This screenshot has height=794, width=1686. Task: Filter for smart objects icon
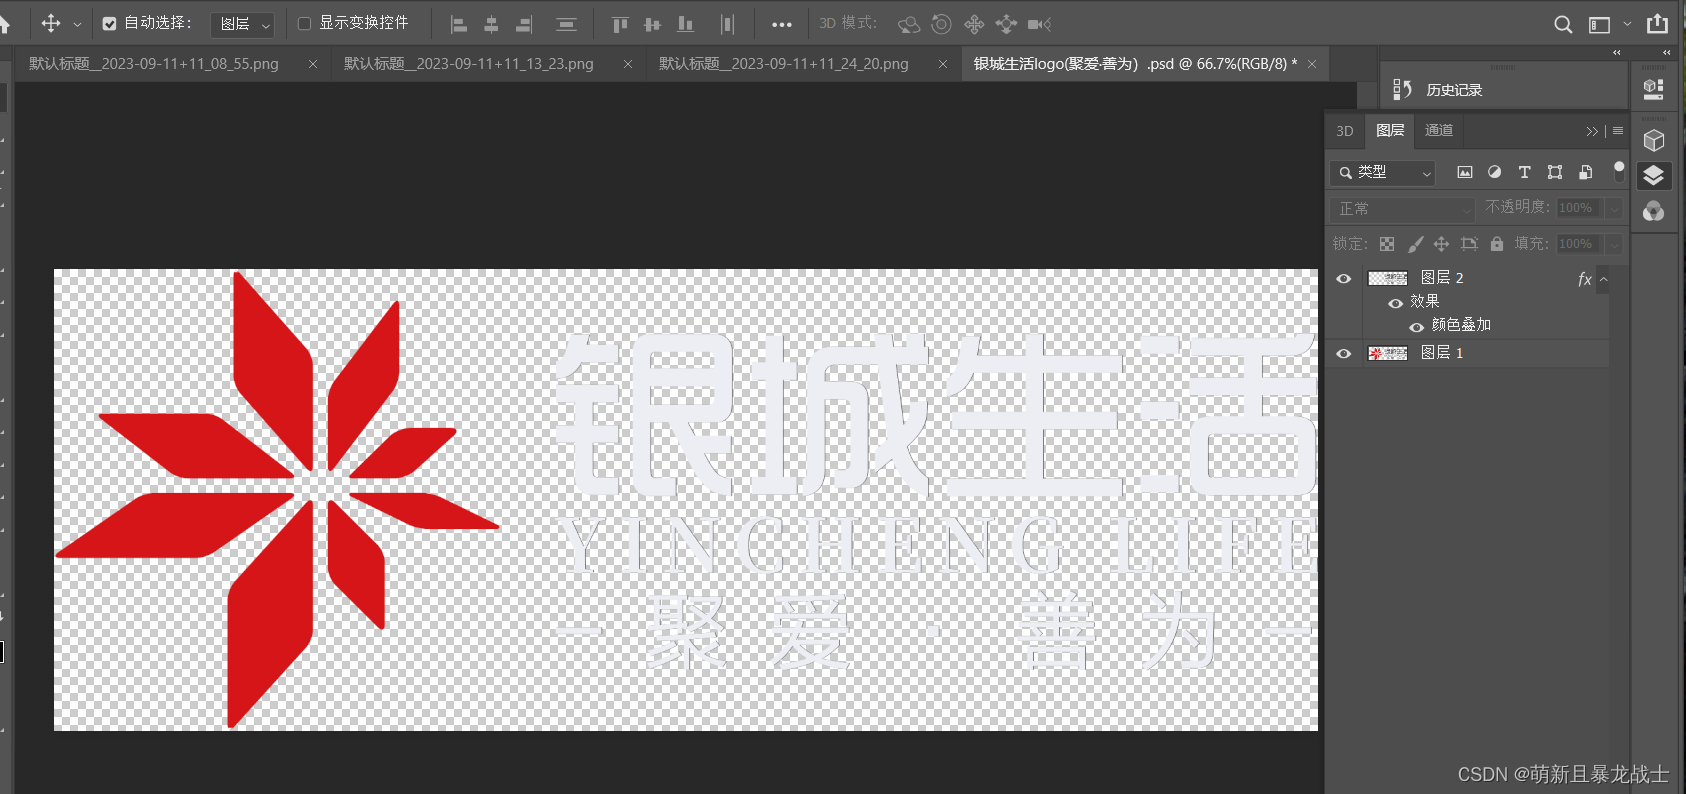point(1585,172)
